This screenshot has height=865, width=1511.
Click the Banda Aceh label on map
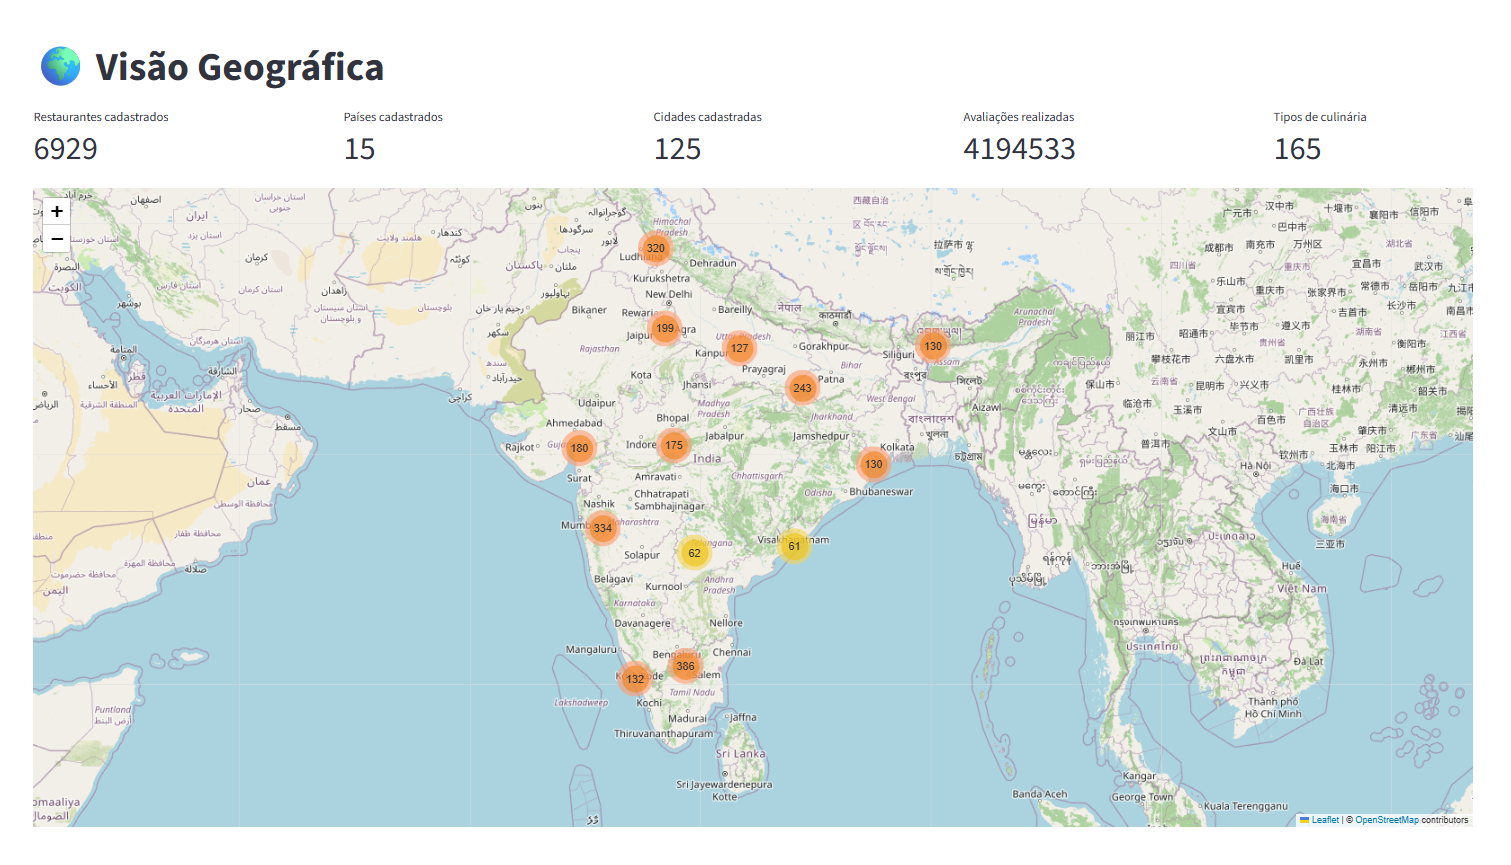(x=1040, y=794)
